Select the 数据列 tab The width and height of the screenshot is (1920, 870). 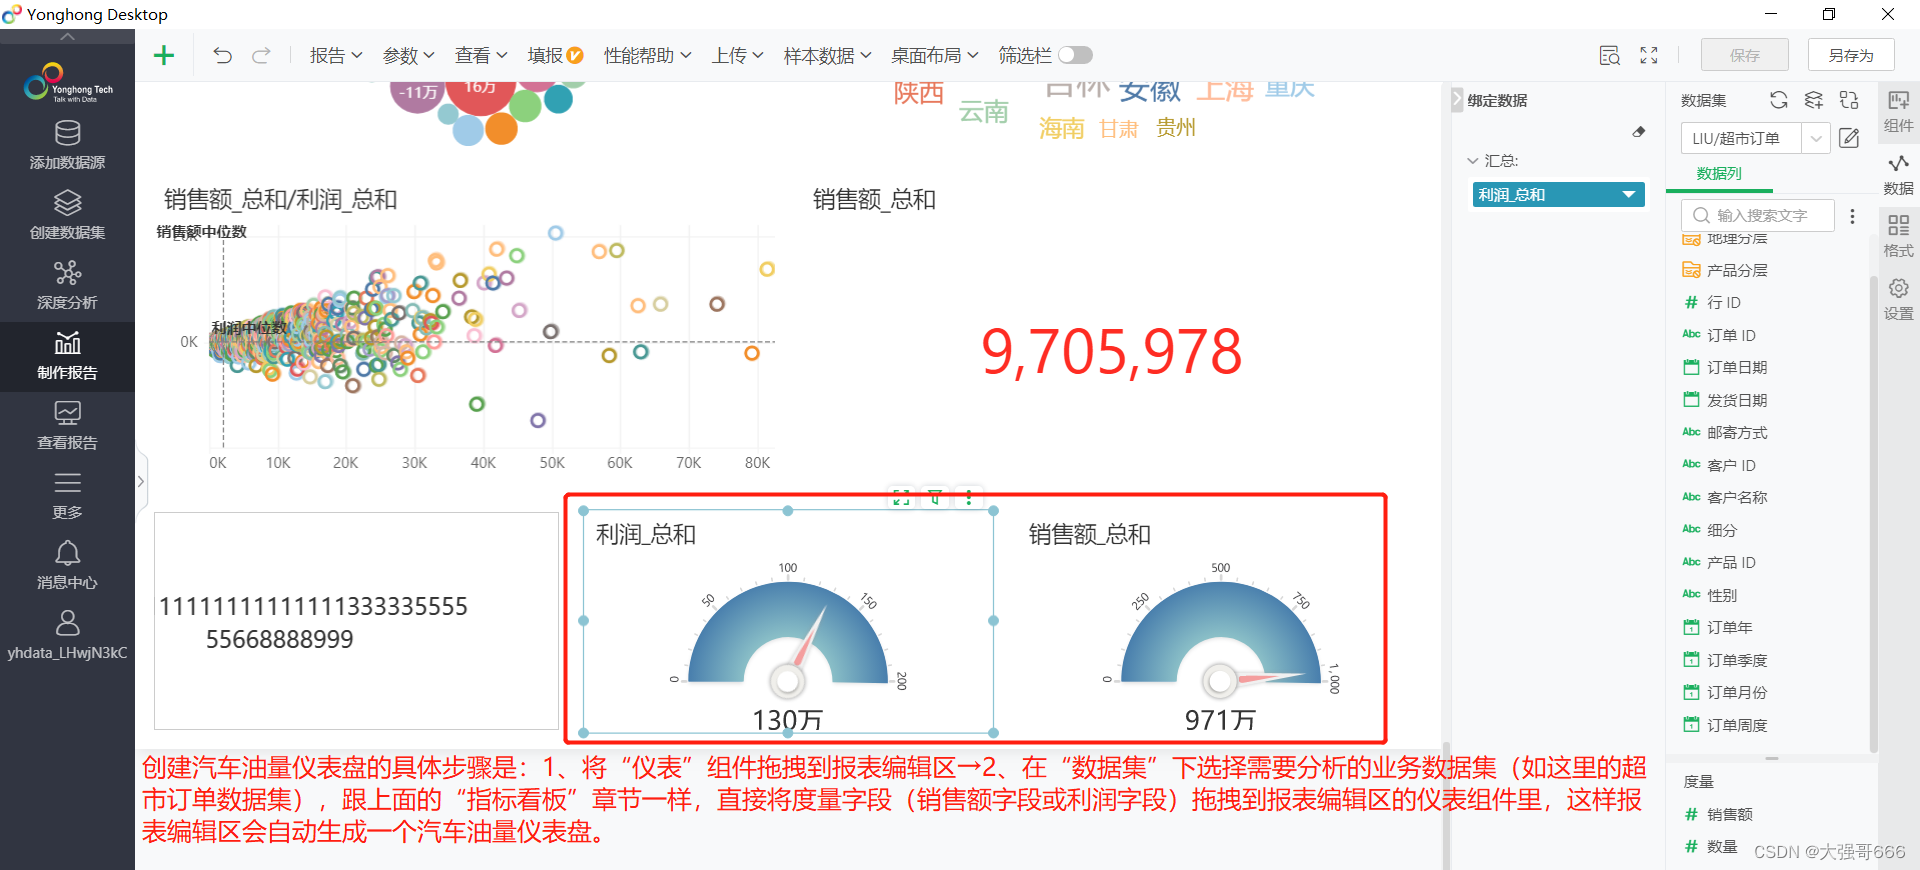click(1719, 174)
